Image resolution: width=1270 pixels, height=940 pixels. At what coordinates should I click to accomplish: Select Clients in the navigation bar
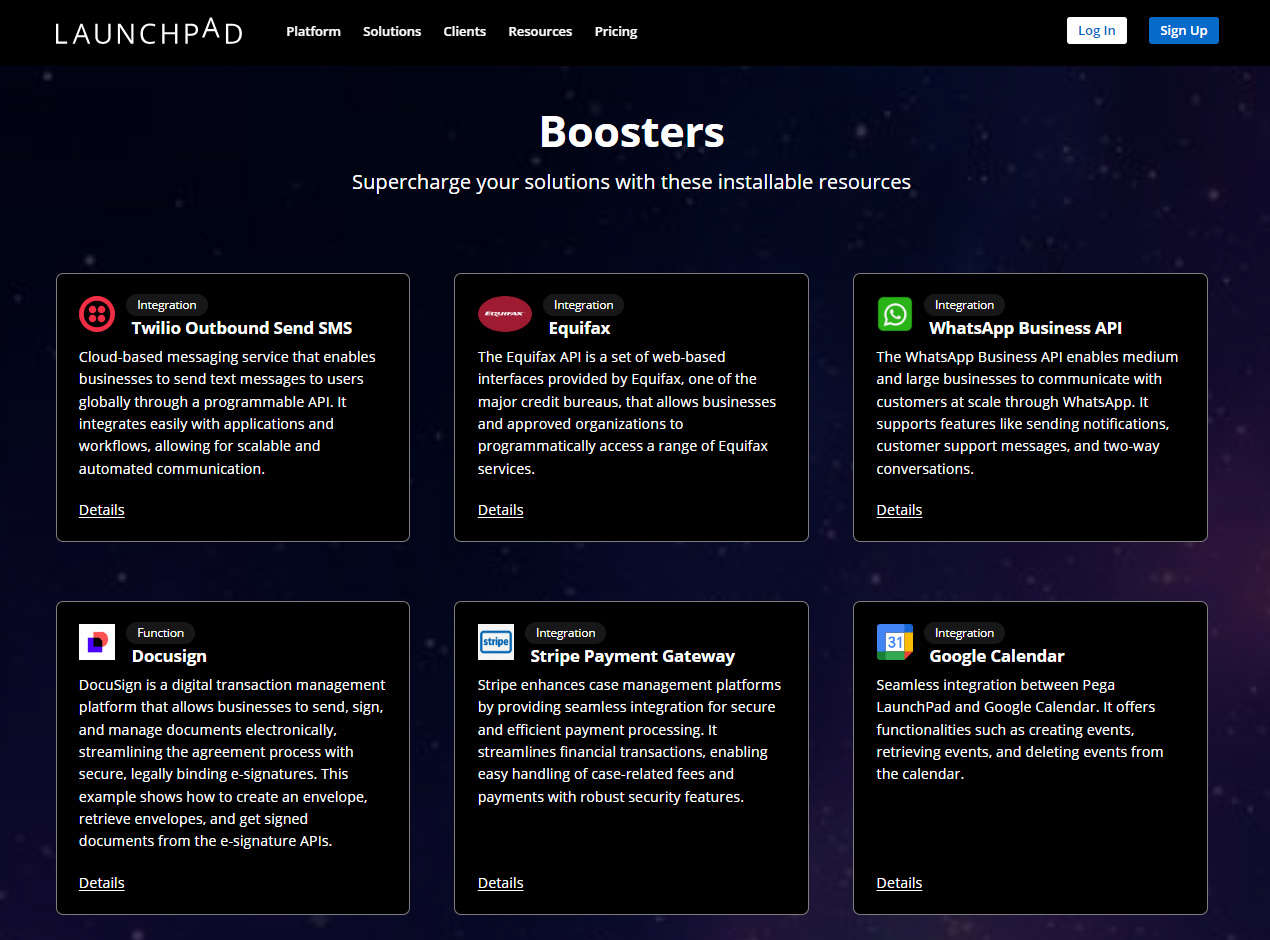pyautogui.click(x=464, y=31)
